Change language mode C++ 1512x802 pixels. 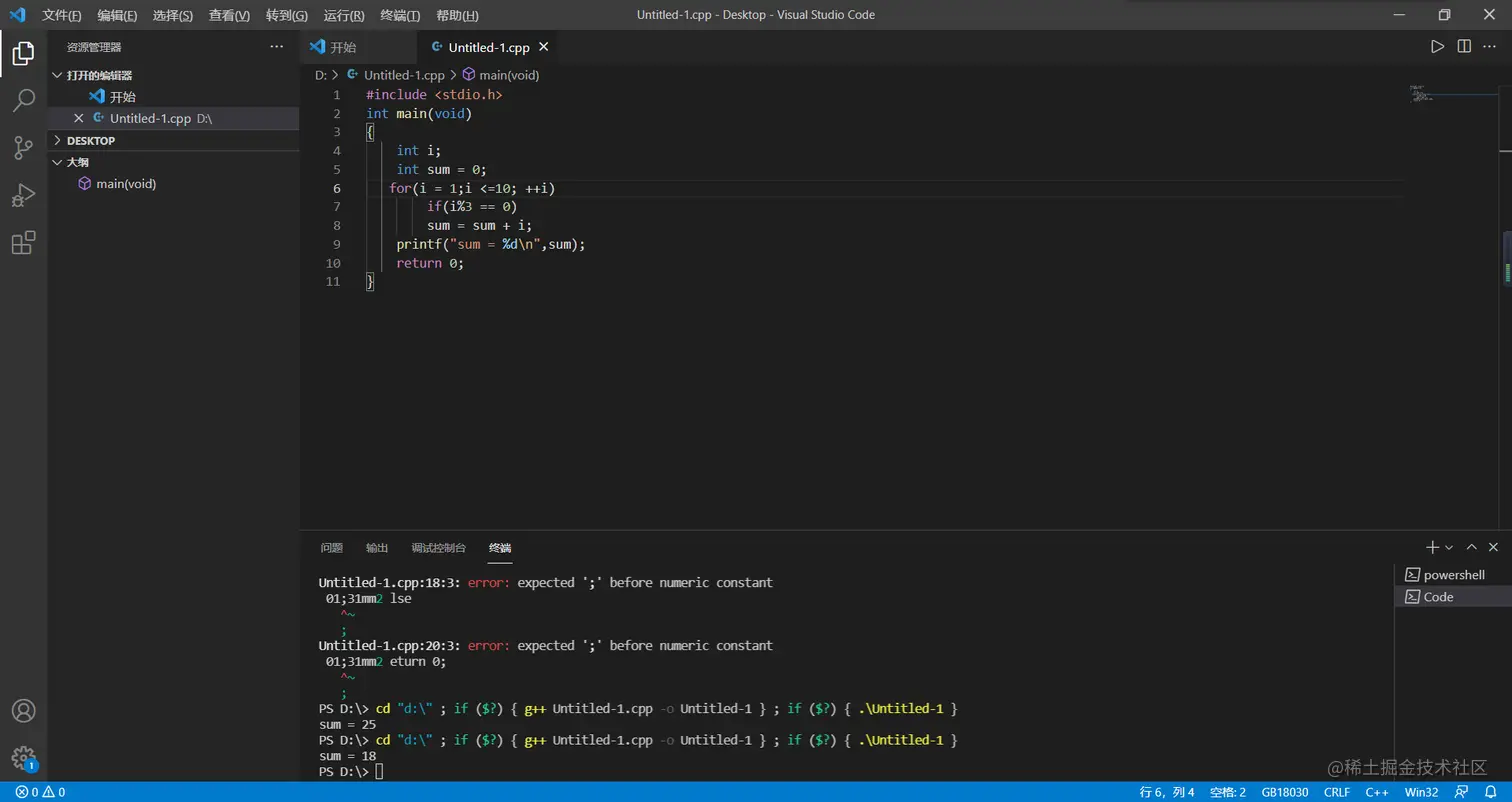point(1377,792)
